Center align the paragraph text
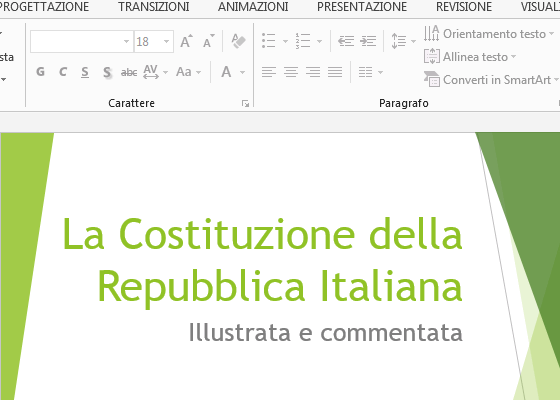 click(291, 72)
